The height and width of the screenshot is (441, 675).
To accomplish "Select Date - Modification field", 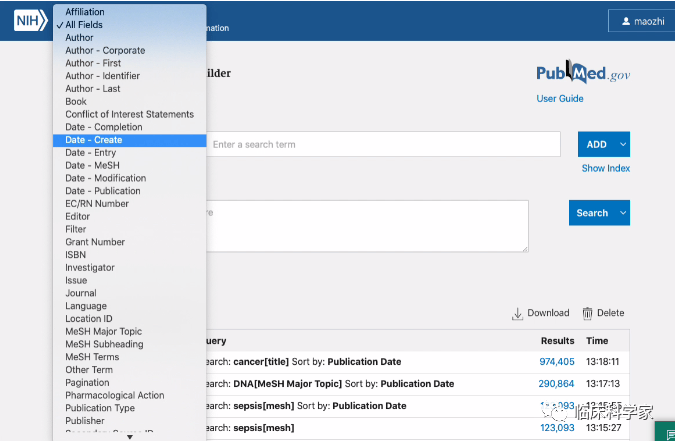I will click(x=130, y=178).
